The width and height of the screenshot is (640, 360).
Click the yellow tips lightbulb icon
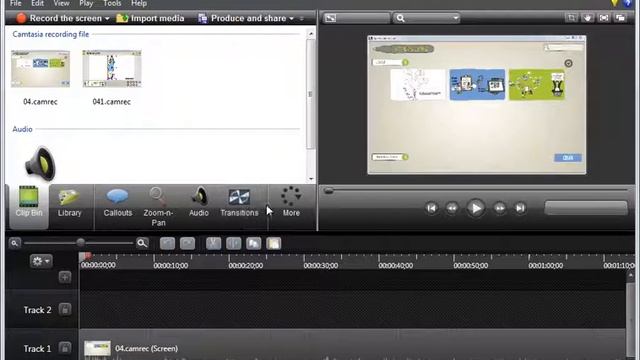615,3
